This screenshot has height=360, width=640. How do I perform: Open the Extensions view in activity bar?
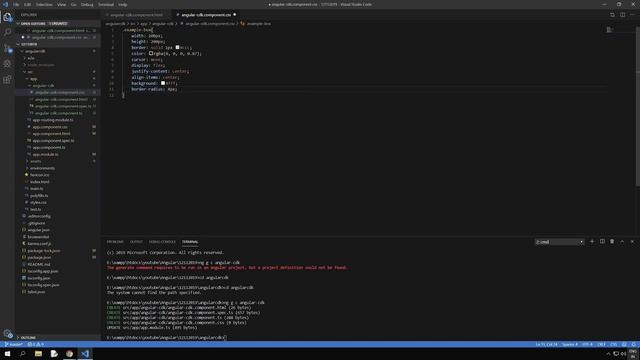[x=7, y=79]
